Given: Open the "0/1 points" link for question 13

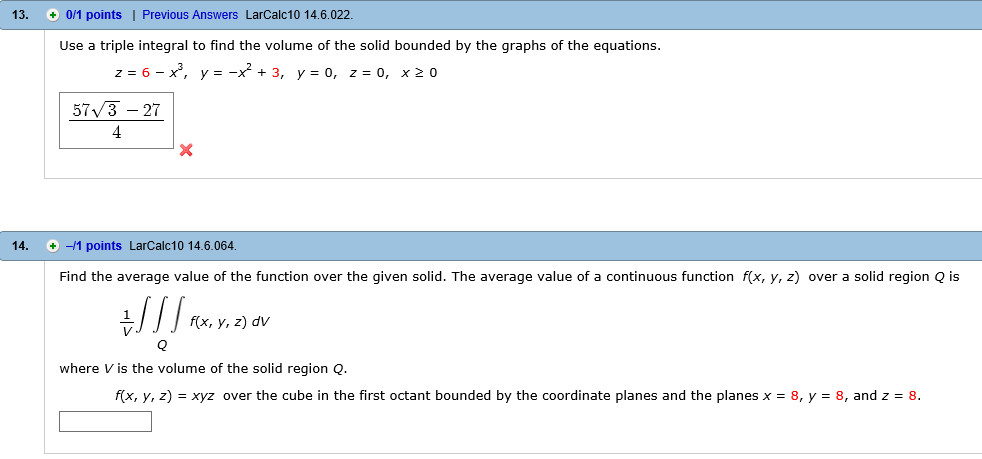Looking at the screenshot, I should (x=93, y=15).
